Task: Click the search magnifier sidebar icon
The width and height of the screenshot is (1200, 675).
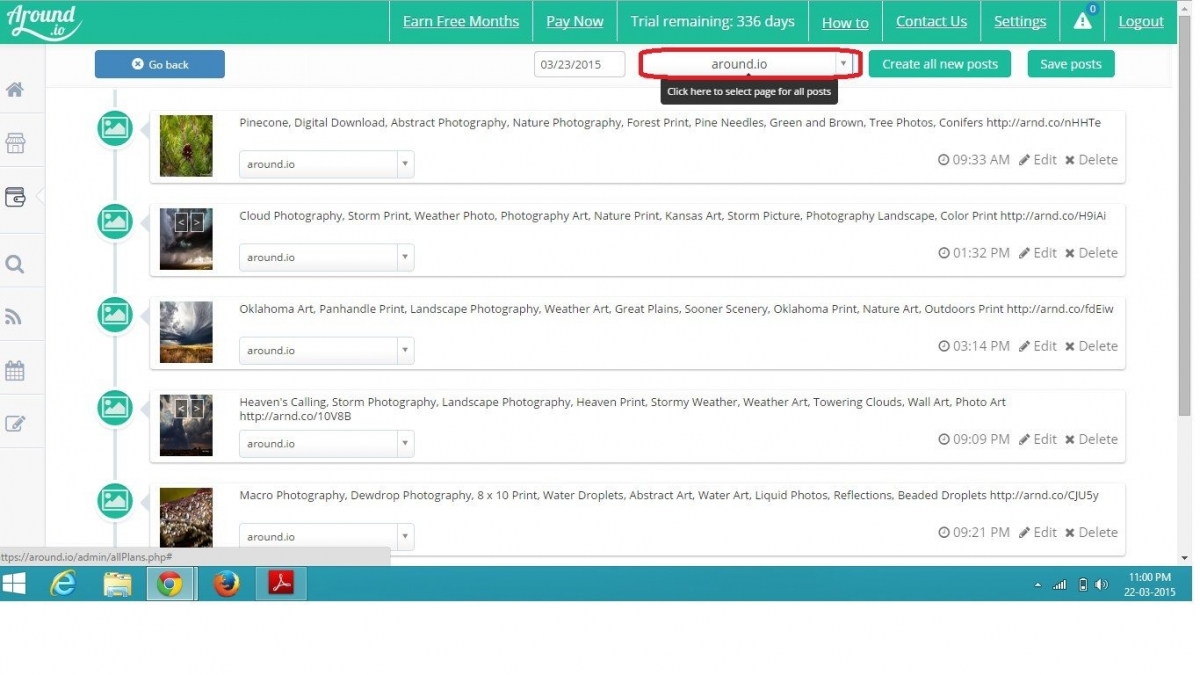Action: tap(15, 265)
